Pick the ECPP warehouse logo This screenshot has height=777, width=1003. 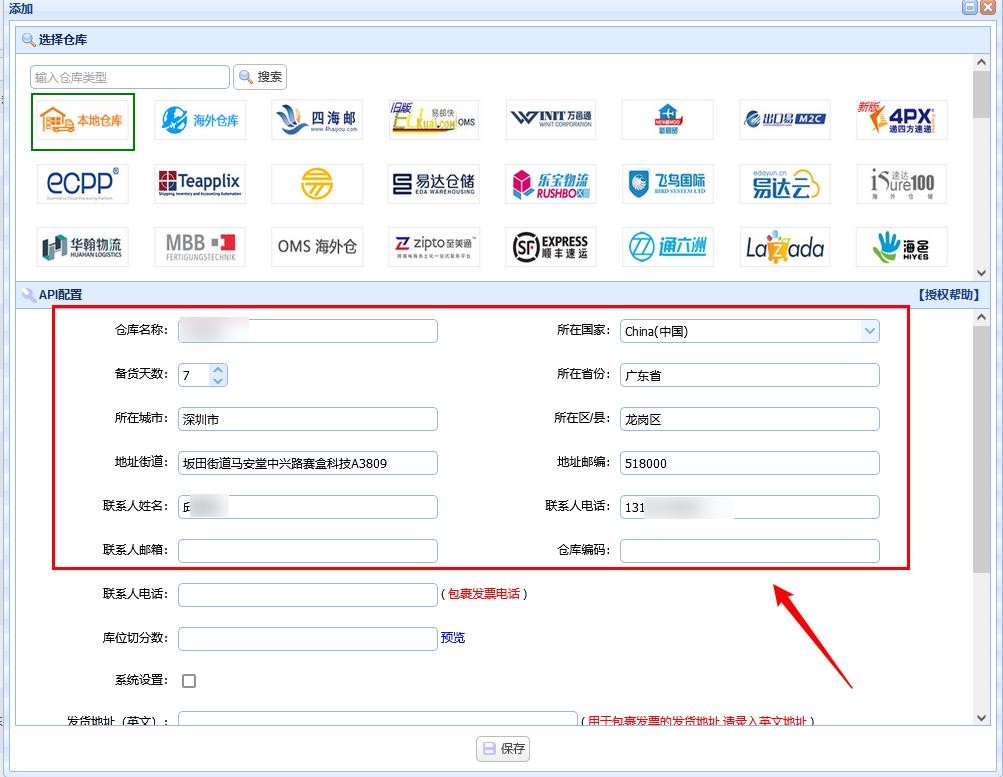point(83,184)
